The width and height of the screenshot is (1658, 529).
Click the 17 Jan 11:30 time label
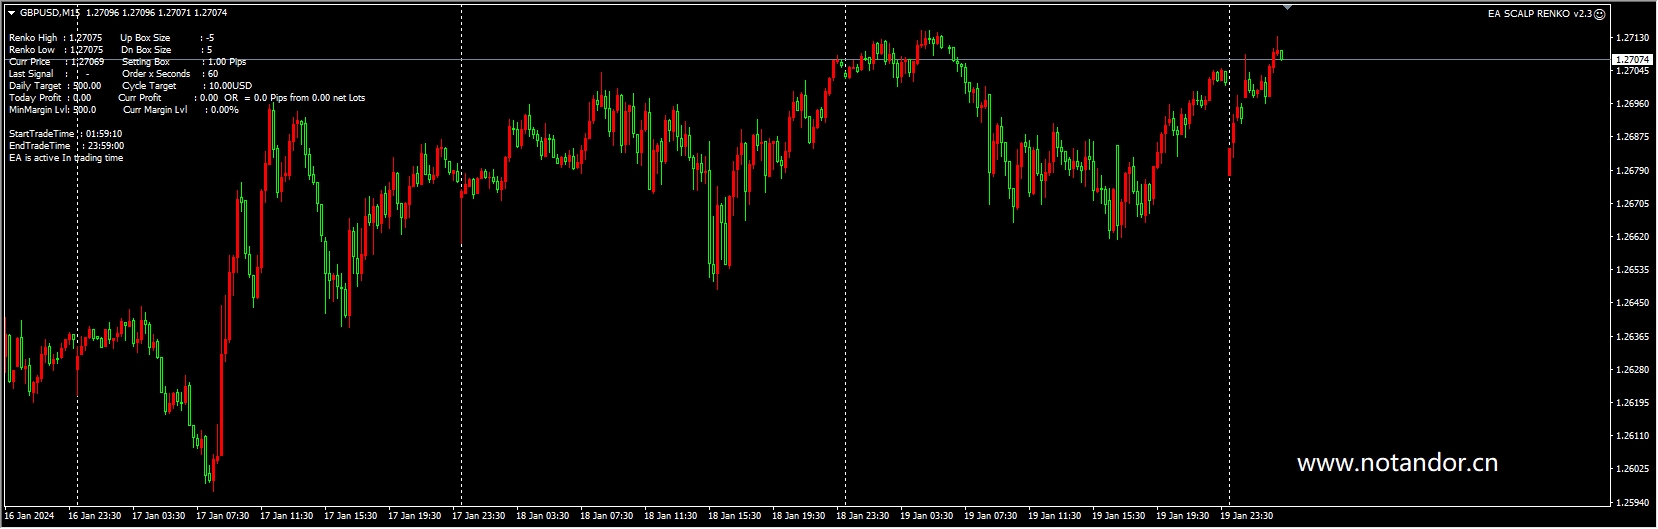[x=287, y=516]
